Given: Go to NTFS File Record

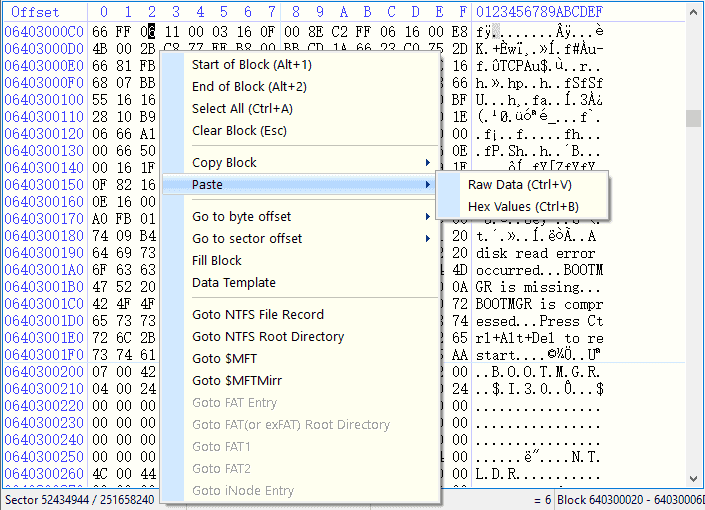Looking at the screenshot, I should 258,315.
